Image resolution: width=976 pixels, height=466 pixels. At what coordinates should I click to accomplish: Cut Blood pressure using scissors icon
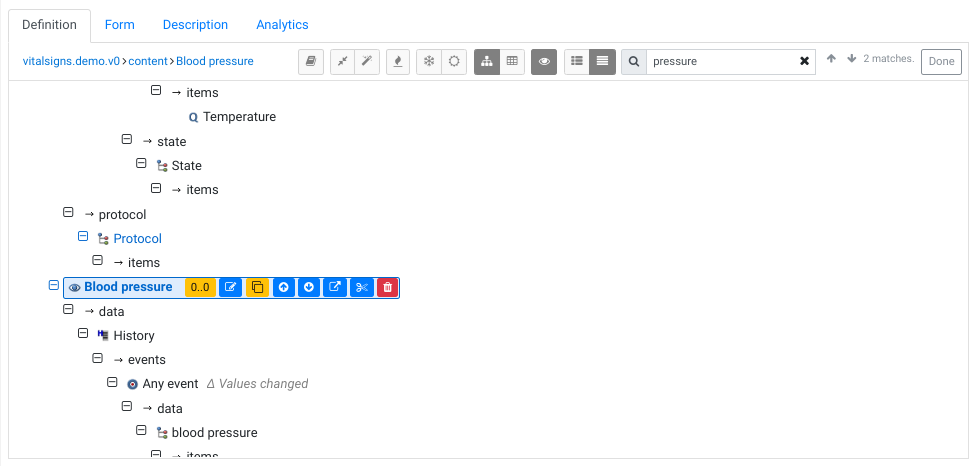(x=362, y=288)
